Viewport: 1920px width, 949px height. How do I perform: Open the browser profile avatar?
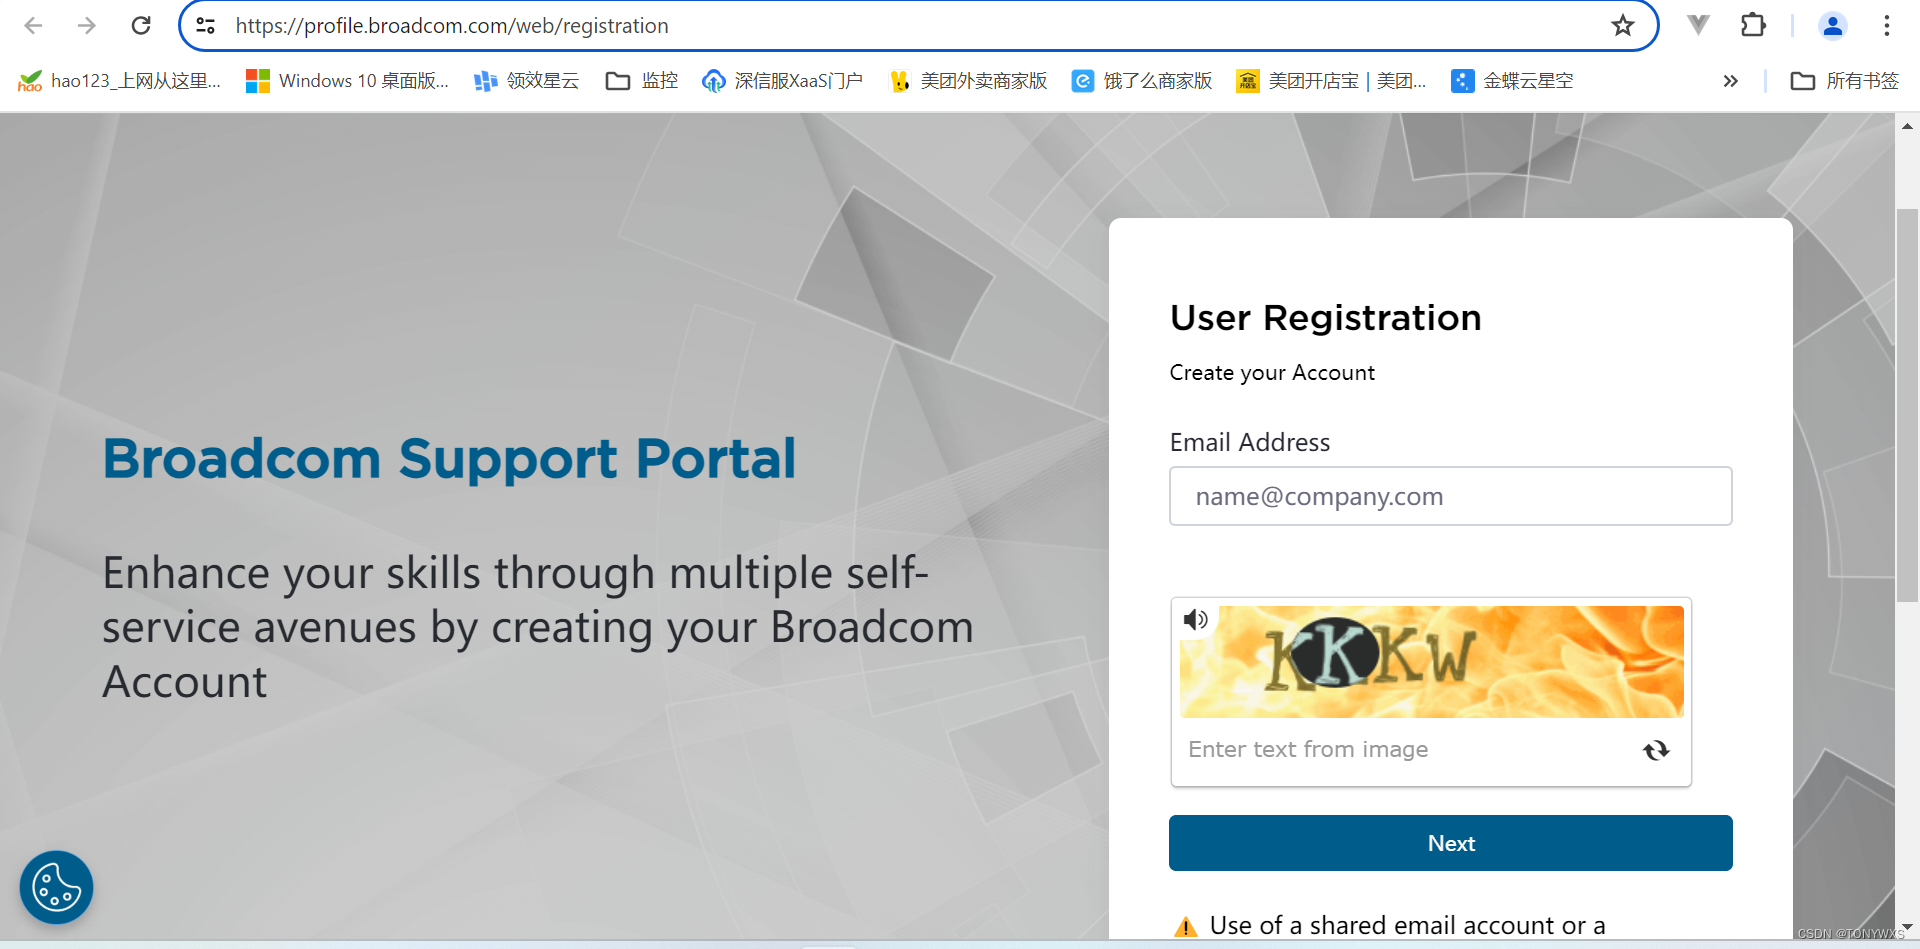pos(1833,26)
